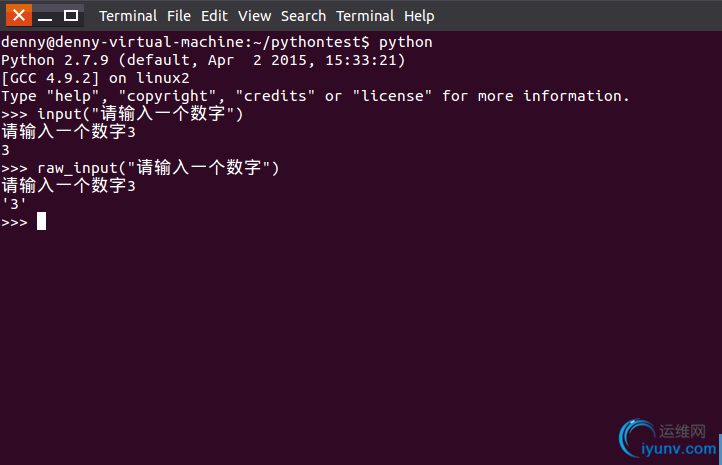Click the denny@denny-virtual-machine shell prompt line
722x465 pixels.
[216, 42]
